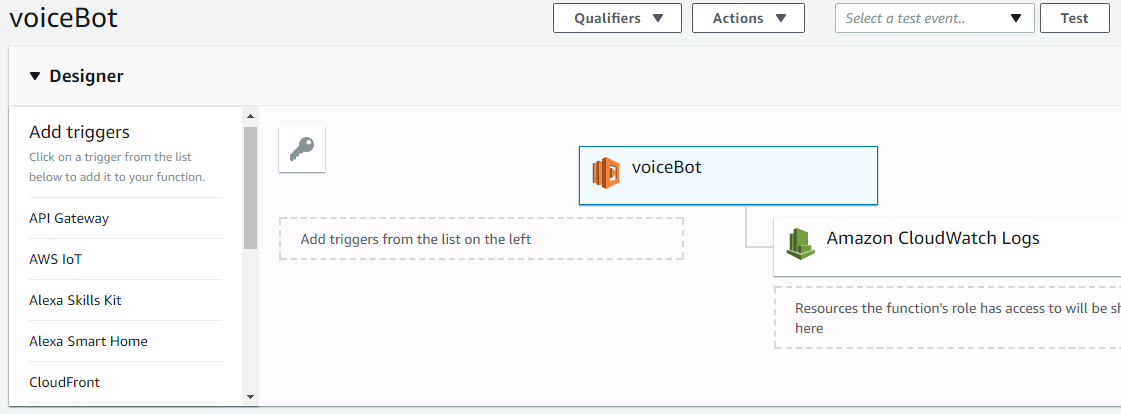Select the Amazon CloudWatch Logs resource box
Viewport: 1121px width, 414px height.
coord(947,247)
